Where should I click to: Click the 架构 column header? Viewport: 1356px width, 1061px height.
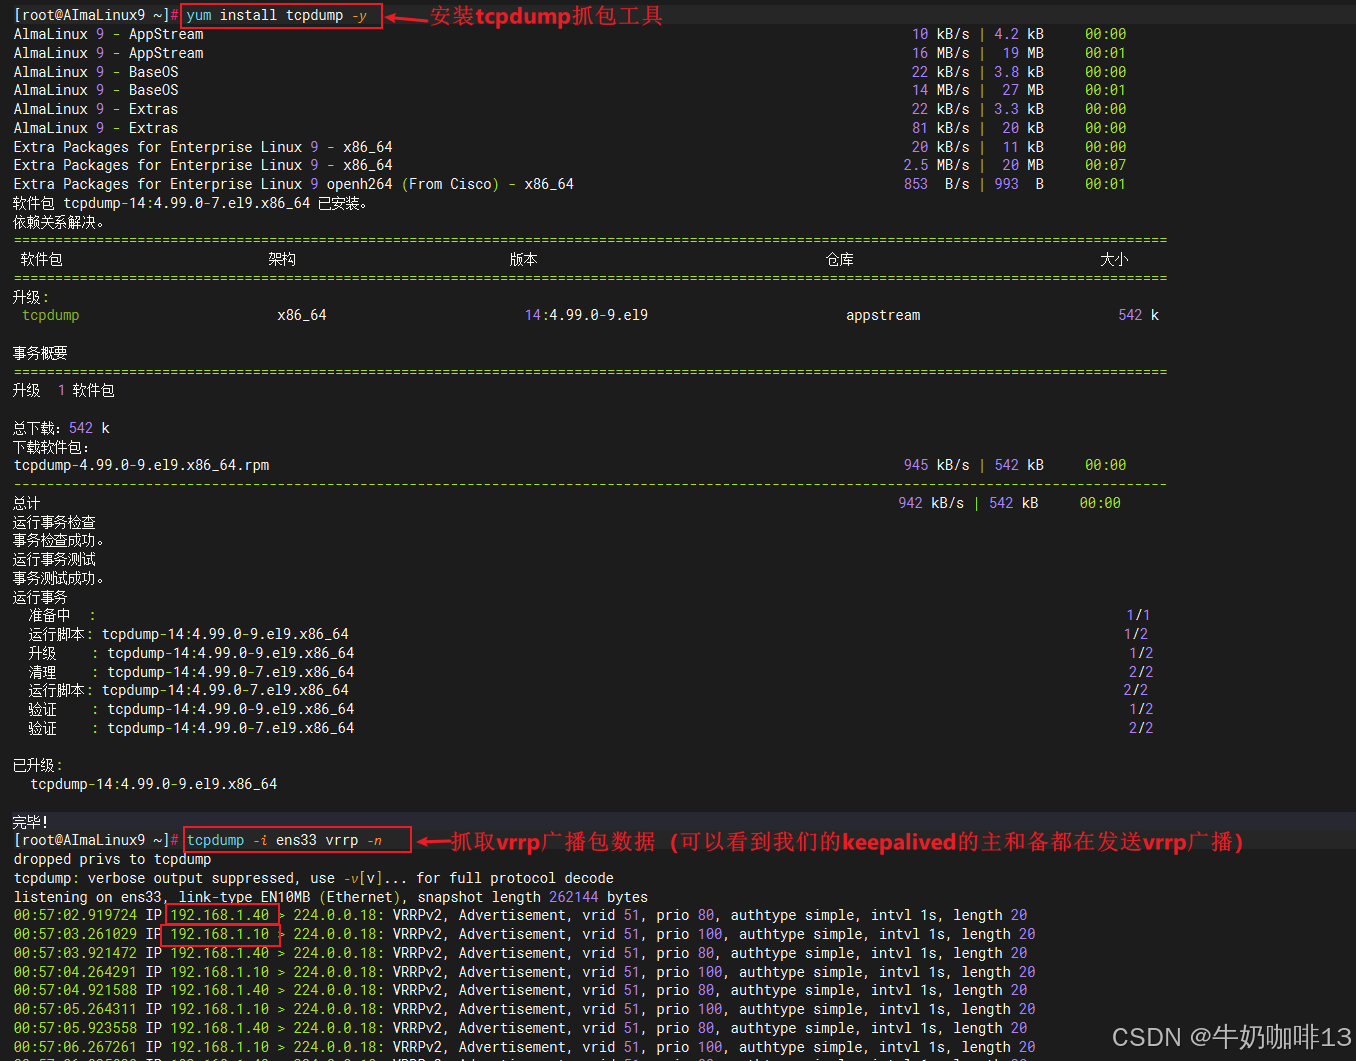point(282,259)
